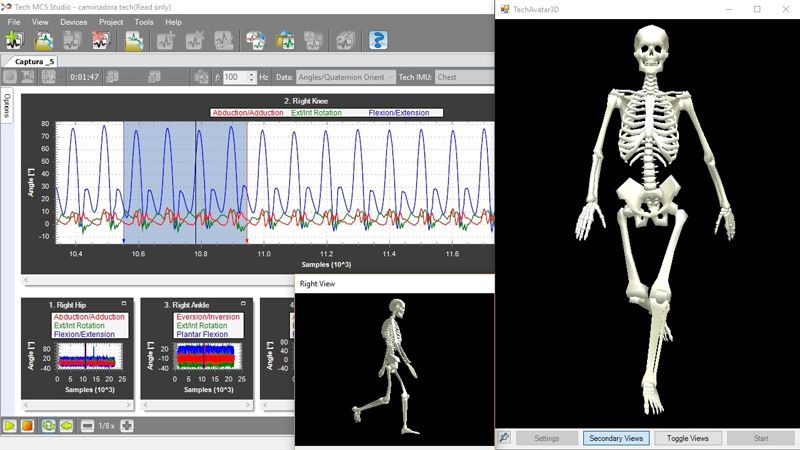This screenshot has width=800, height=450.
Task: Open the Data type dropdown
Action: 345,77
